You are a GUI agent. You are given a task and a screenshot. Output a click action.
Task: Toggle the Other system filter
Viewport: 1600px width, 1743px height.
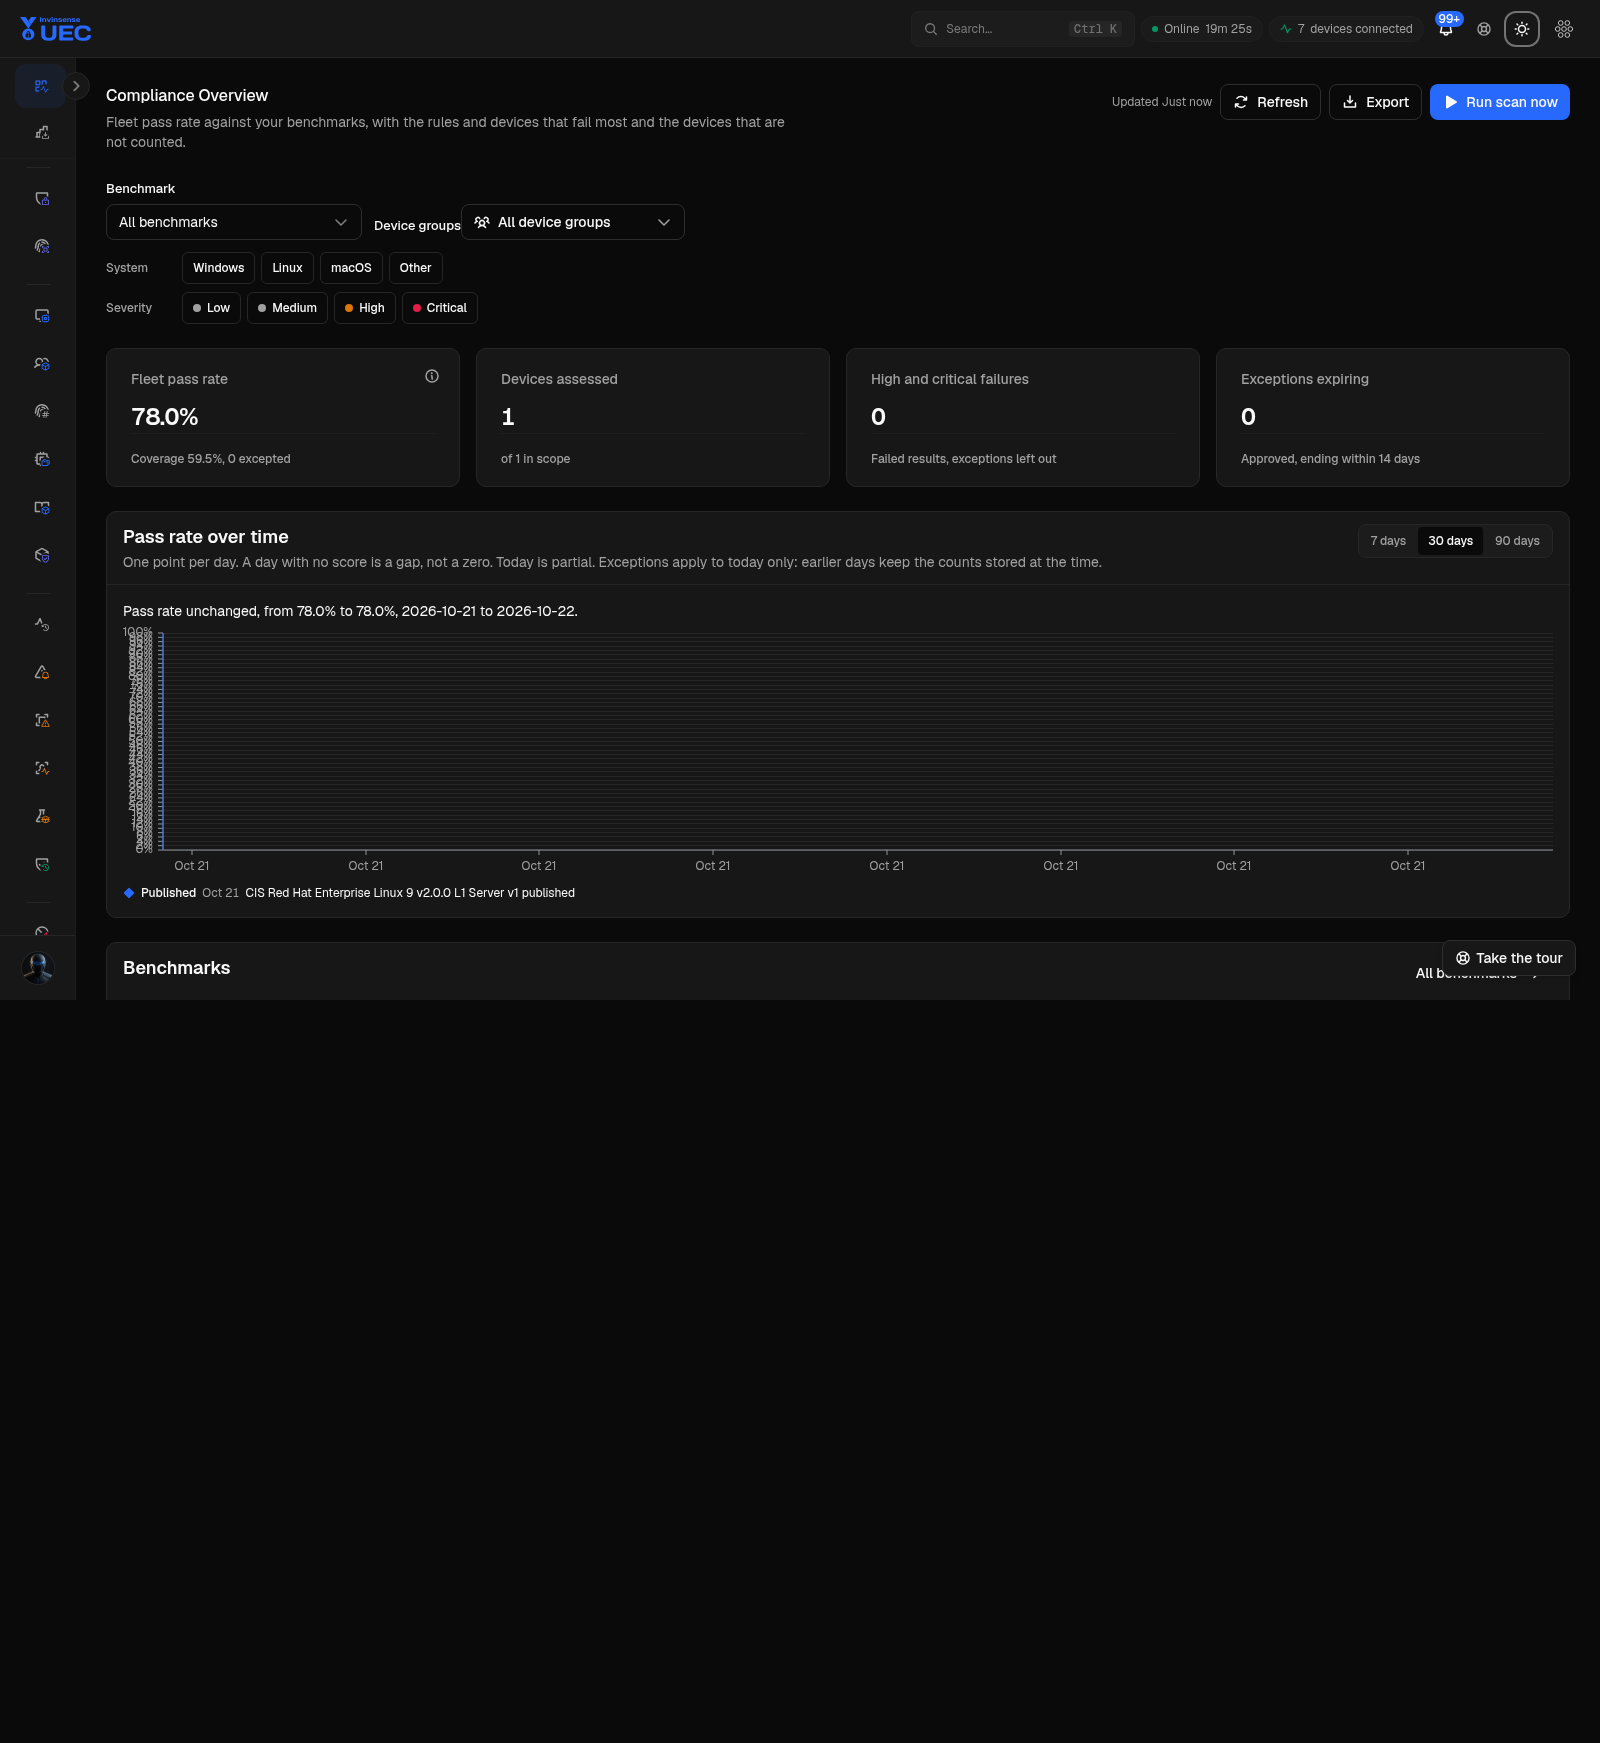(415, 268)
